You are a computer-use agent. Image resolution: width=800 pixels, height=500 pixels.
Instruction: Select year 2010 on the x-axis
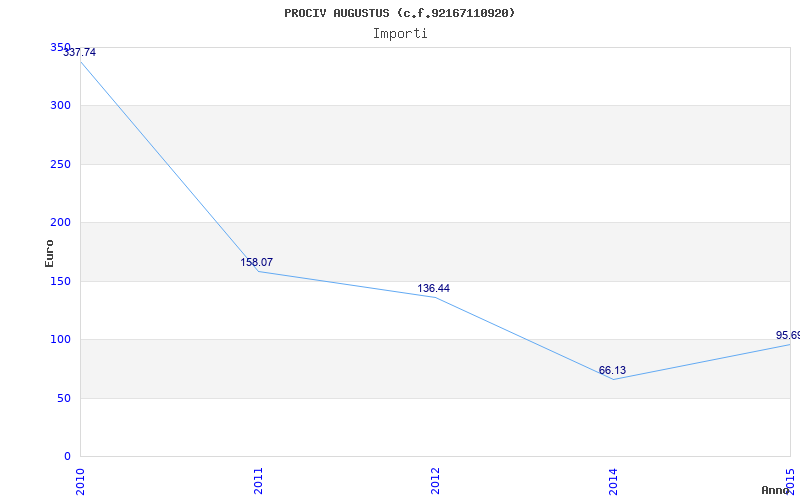click(81, 479)
